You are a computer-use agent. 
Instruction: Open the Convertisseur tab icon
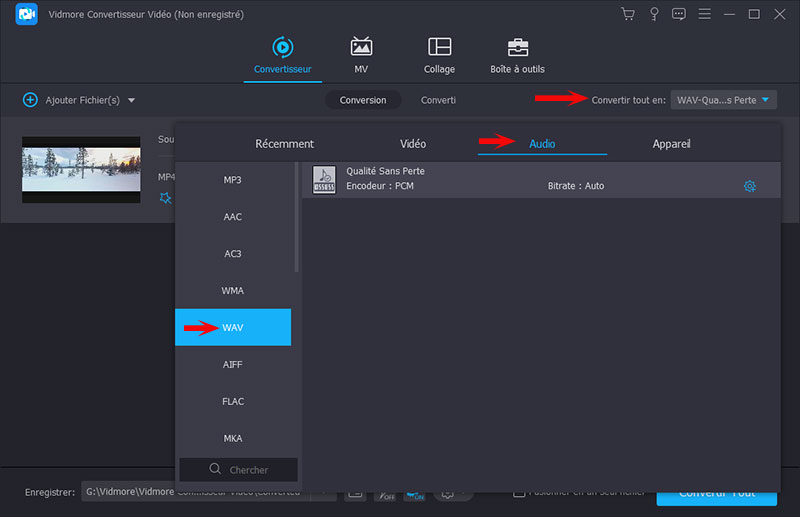click(x=283, y=47)
